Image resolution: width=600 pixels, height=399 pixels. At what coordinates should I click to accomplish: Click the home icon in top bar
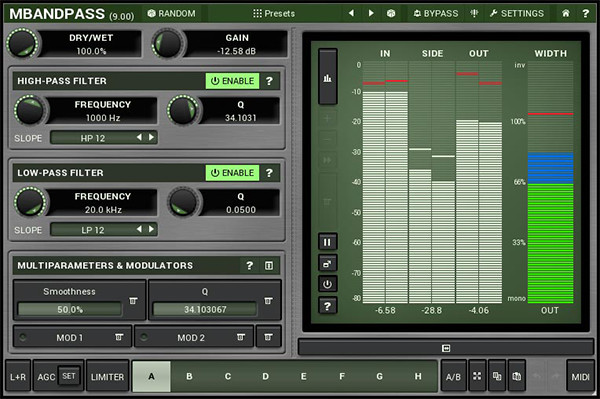[x=566, y=13]
